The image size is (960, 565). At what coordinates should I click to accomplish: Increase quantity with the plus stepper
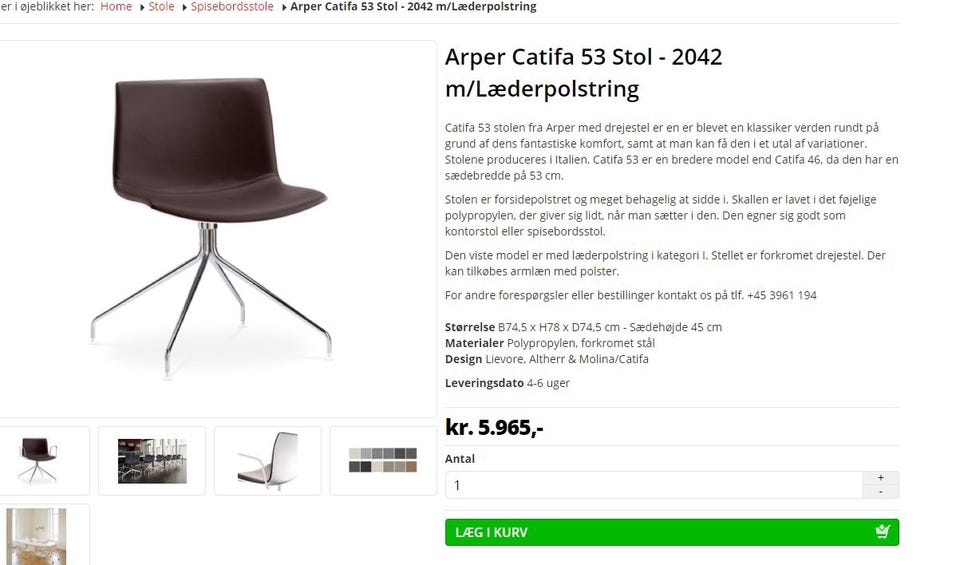pos(880,477)
